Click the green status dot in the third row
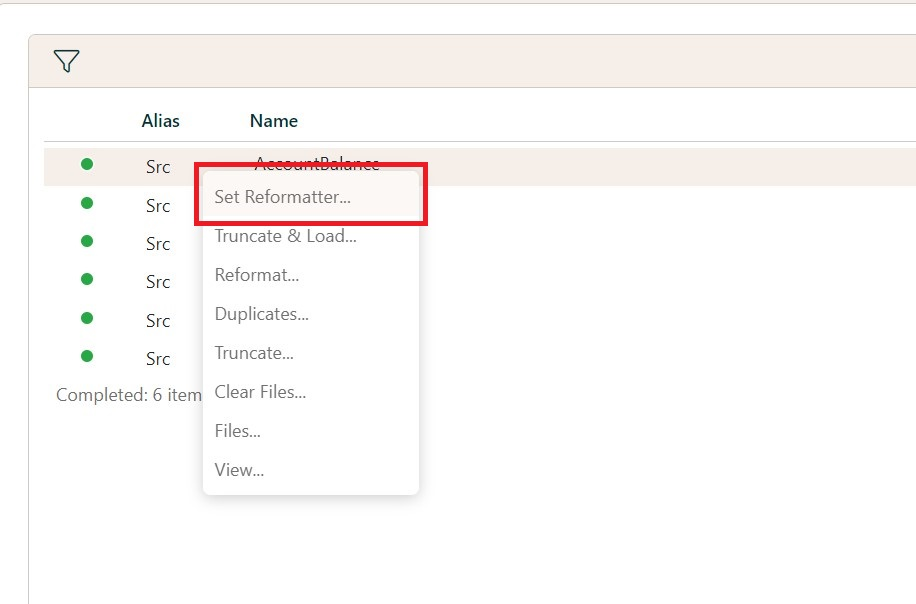 point(87,241)
